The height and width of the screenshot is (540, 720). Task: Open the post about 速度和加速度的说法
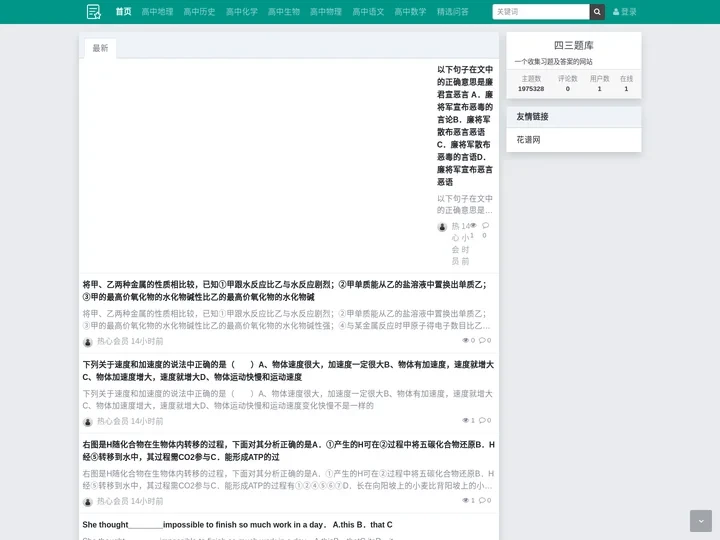click(x=288, y=371)
